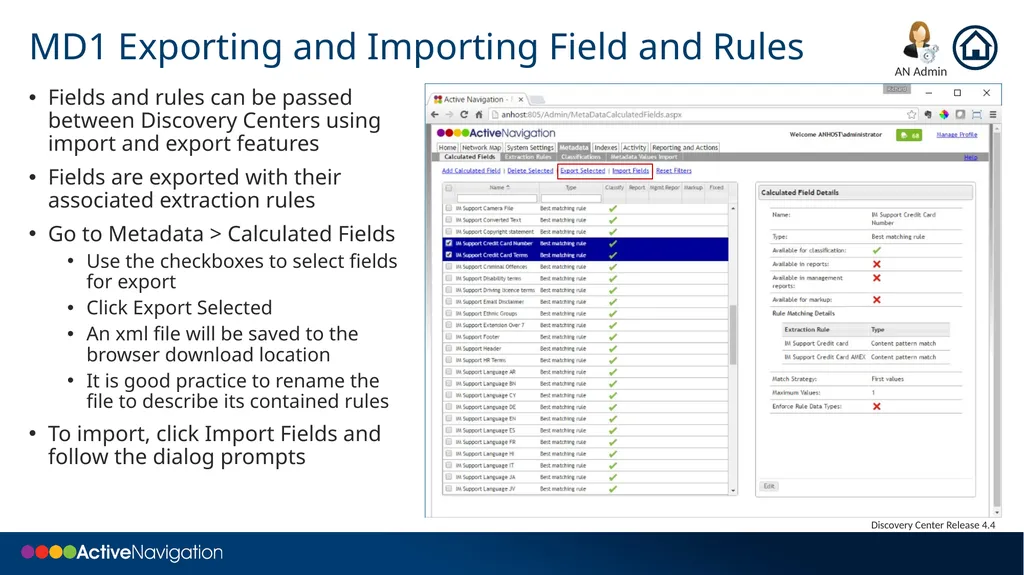Reload the page with the refresh icon

point(464,114)
